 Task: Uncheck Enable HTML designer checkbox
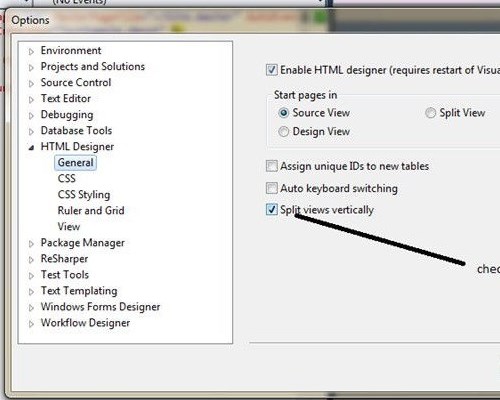point(272,70)
